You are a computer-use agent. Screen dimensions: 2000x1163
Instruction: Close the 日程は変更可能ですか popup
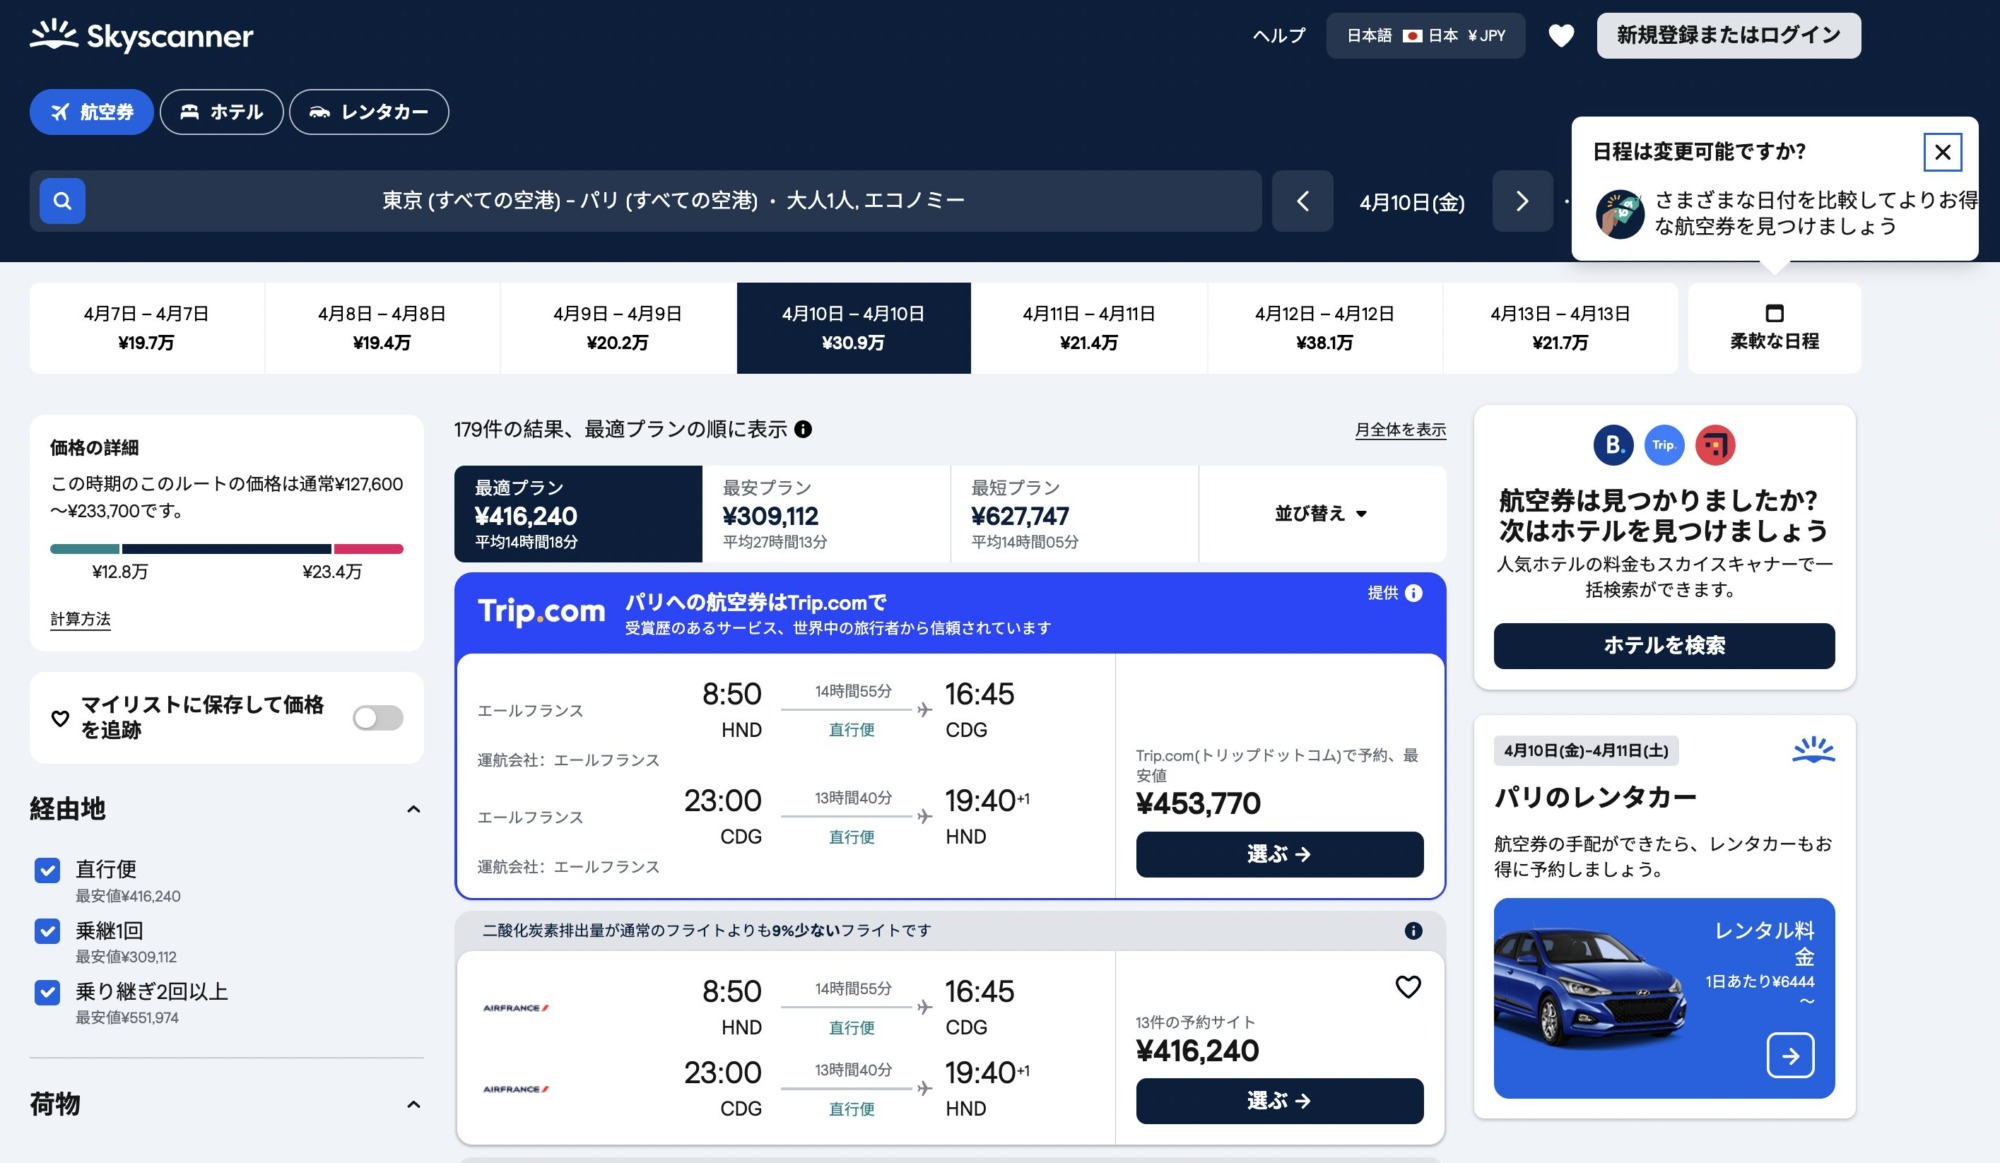point(1942,152)
